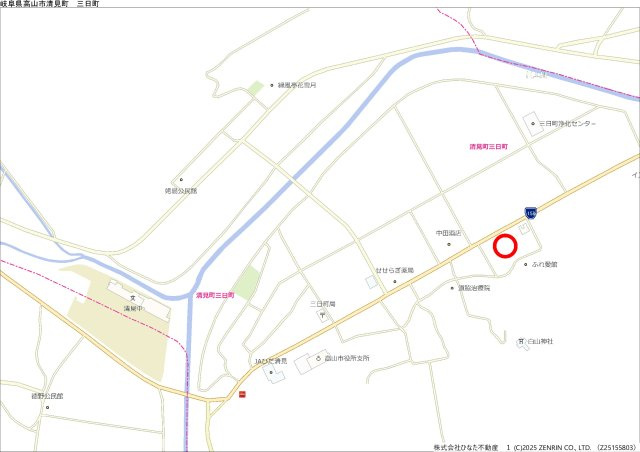Select the JAひだ清見 point marker

(x=271, y=372)
